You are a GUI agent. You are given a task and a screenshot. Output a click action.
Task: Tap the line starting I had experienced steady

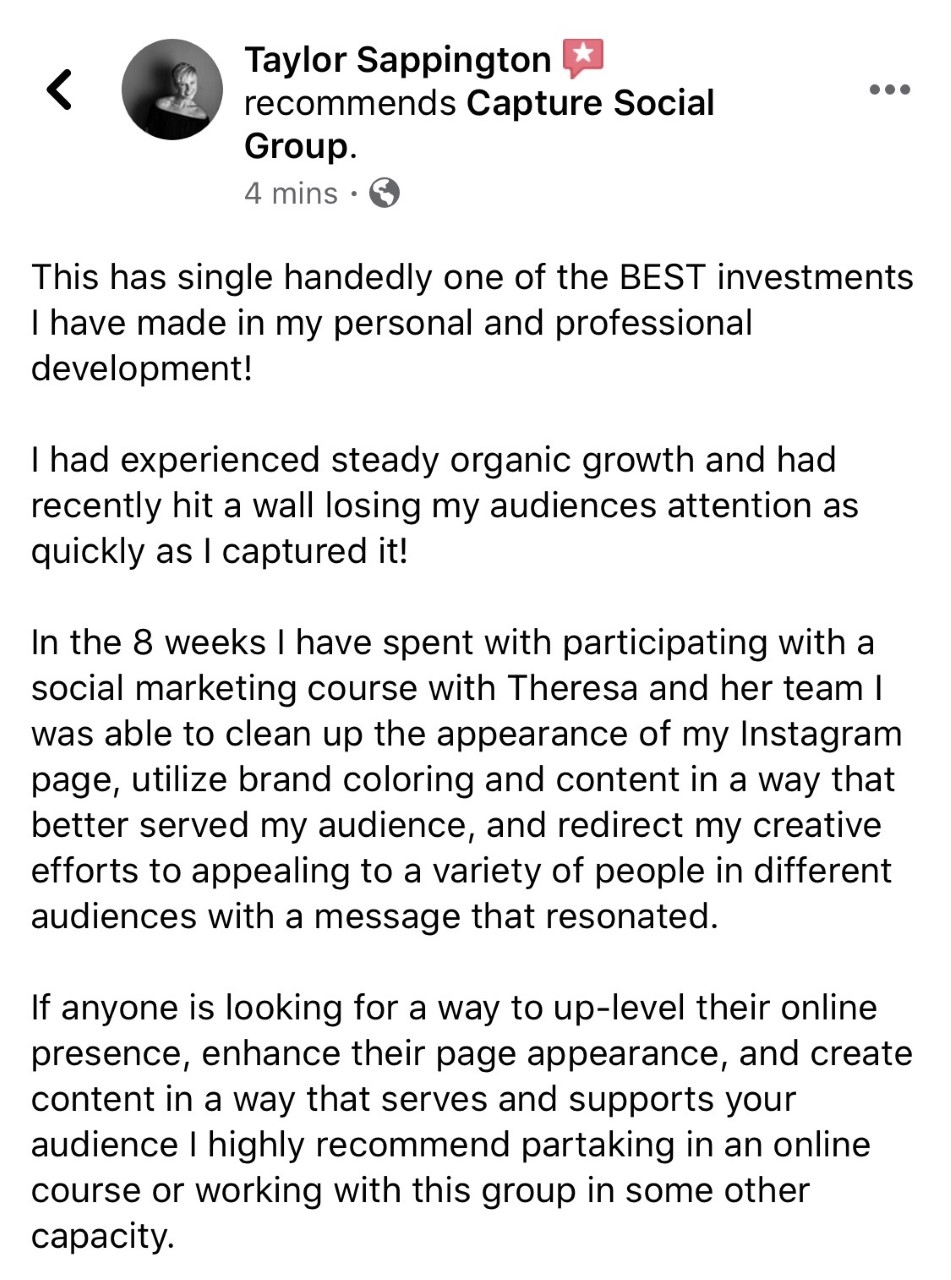click(x=433, y=460)
